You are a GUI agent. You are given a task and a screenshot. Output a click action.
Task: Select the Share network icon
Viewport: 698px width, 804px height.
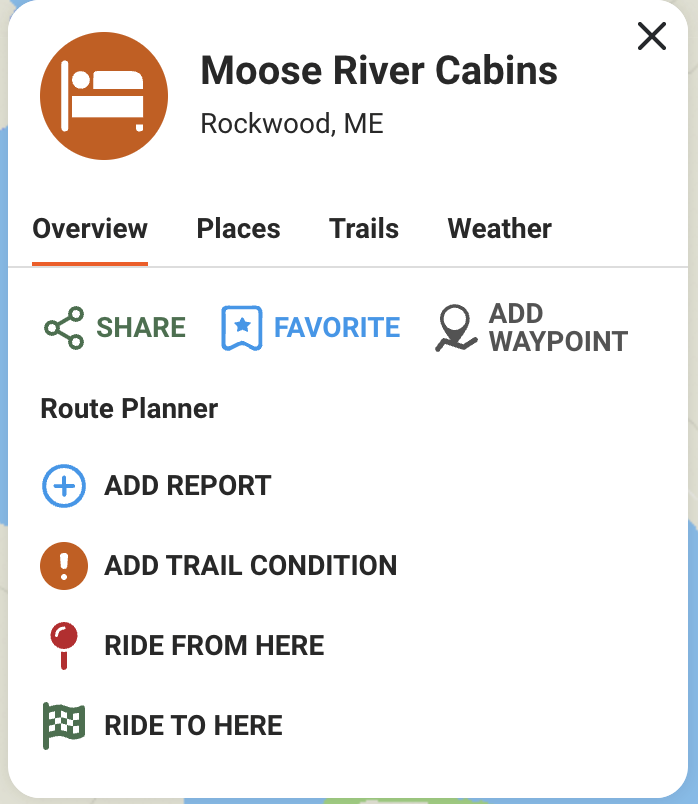(x=61, y=327)
